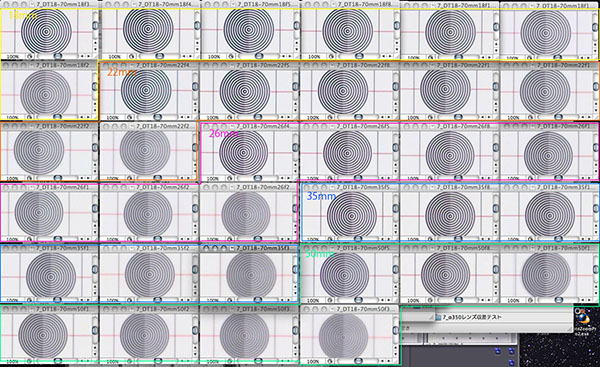This screenshot has width=600, height=367.
Task: Click the status icon in the 7_DT18-70mm50f3 window
Action: tap(330, 361)
